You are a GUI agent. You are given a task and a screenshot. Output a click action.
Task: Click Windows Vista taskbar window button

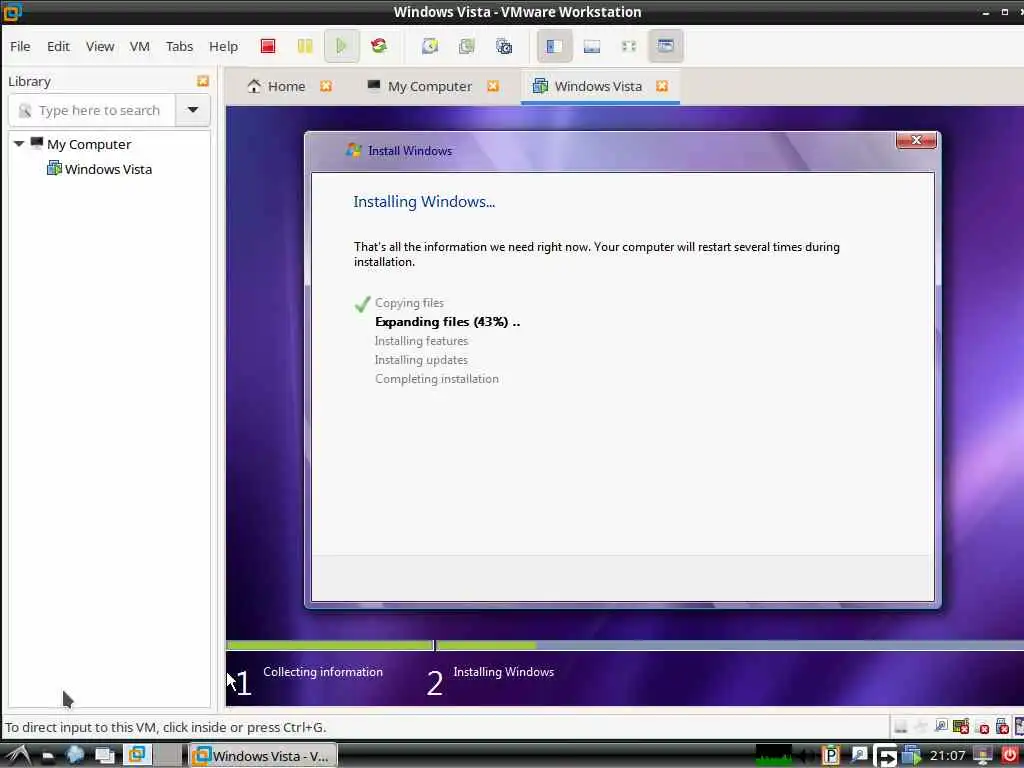click(263, 756)
